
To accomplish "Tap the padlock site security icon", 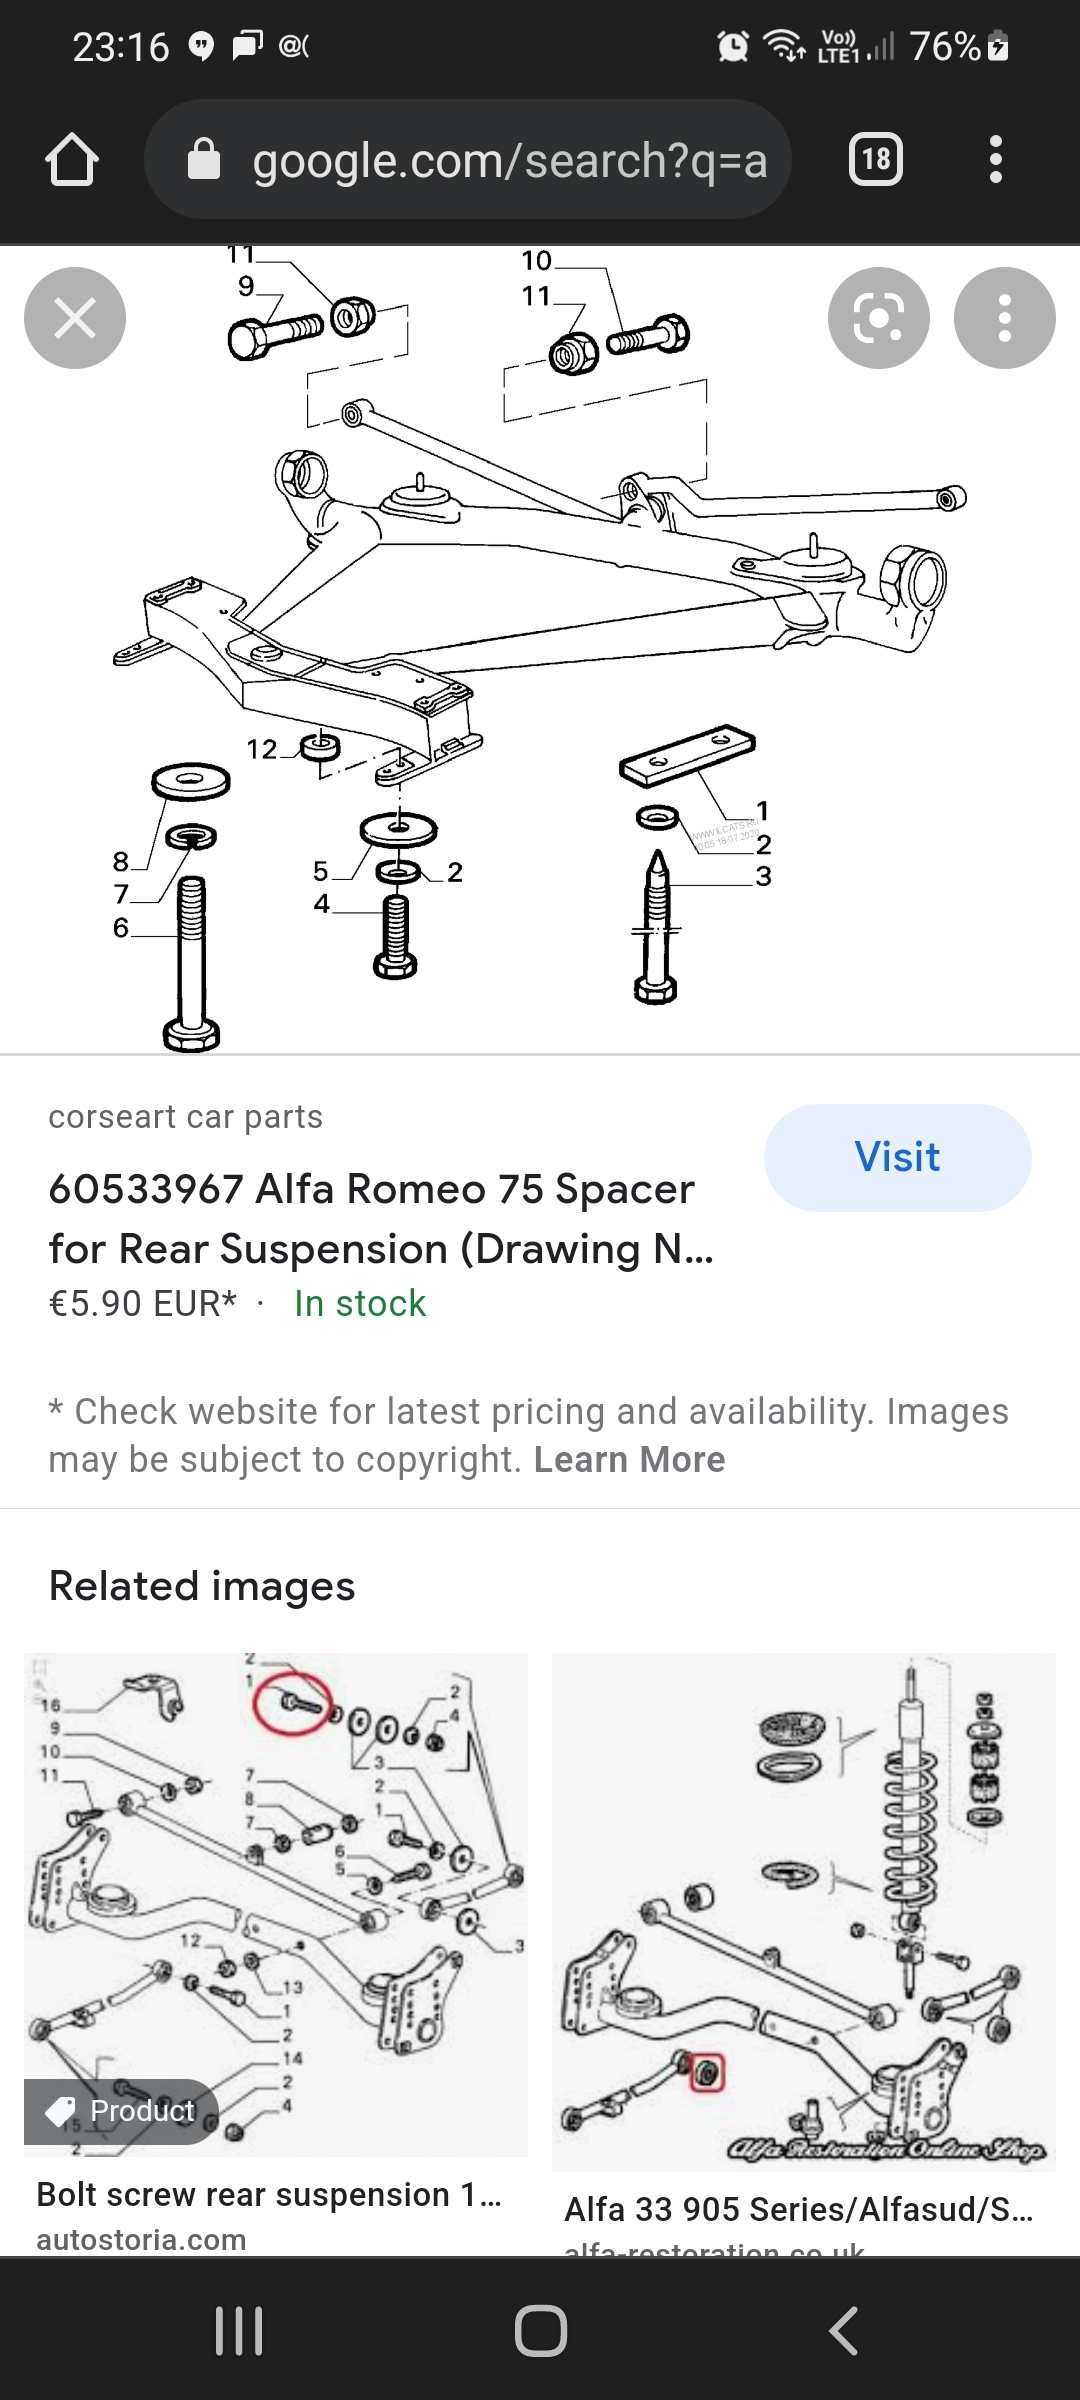I will (204, 160).
